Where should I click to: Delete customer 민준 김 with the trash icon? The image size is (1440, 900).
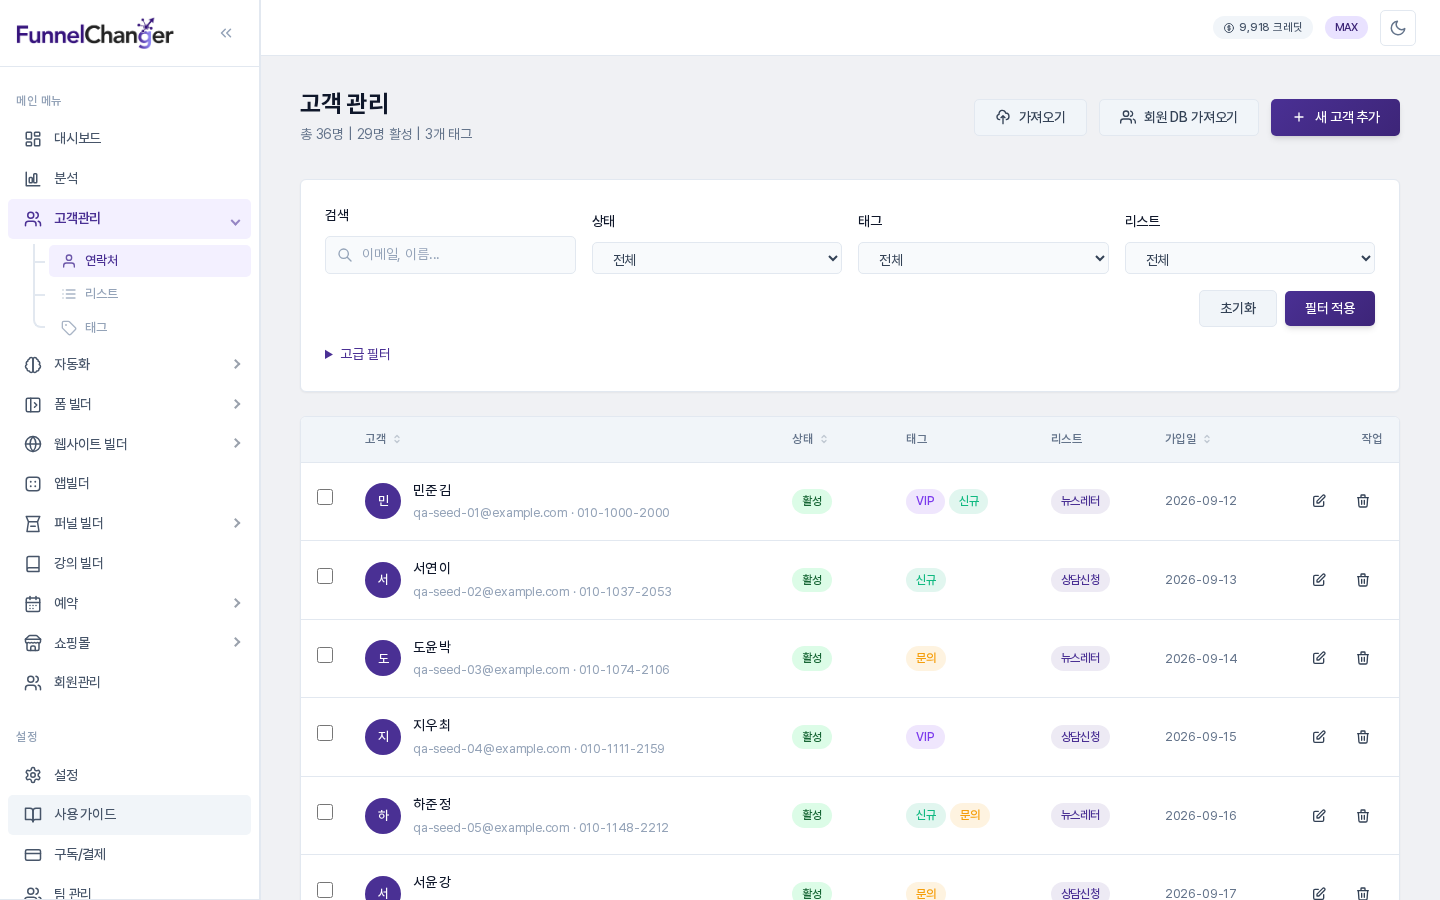point(1363,501)
